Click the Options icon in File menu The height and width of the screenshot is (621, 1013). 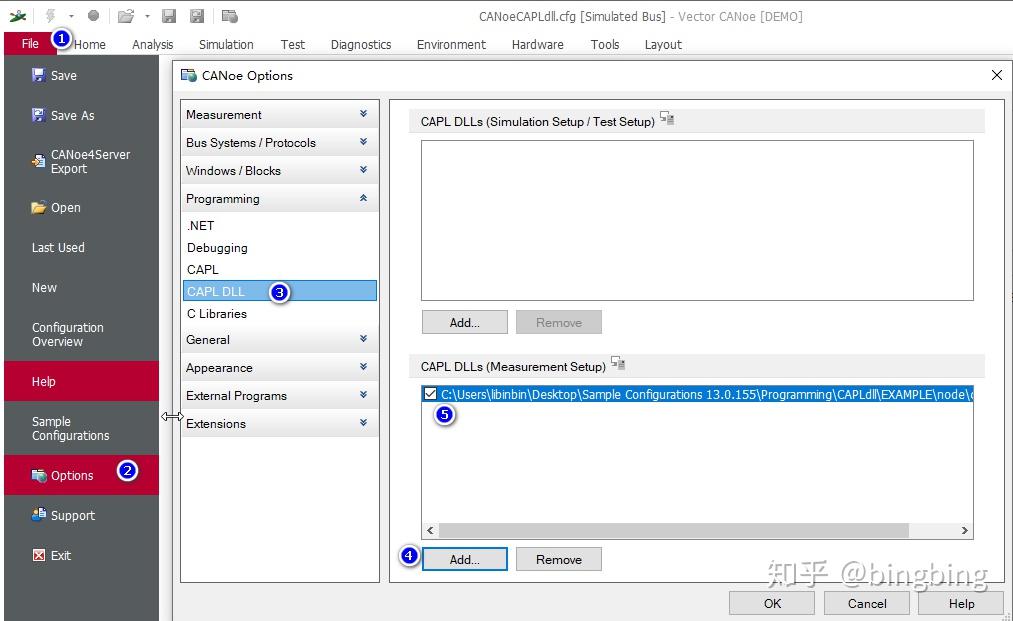tap(39, 476)
